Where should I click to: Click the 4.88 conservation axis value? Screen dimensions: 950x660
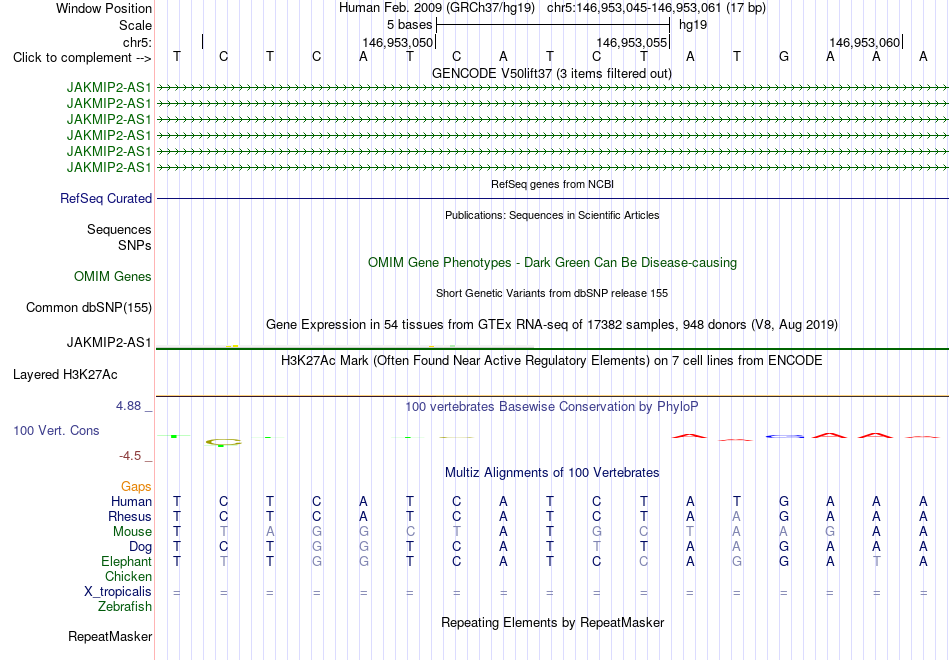click(128, 406)
